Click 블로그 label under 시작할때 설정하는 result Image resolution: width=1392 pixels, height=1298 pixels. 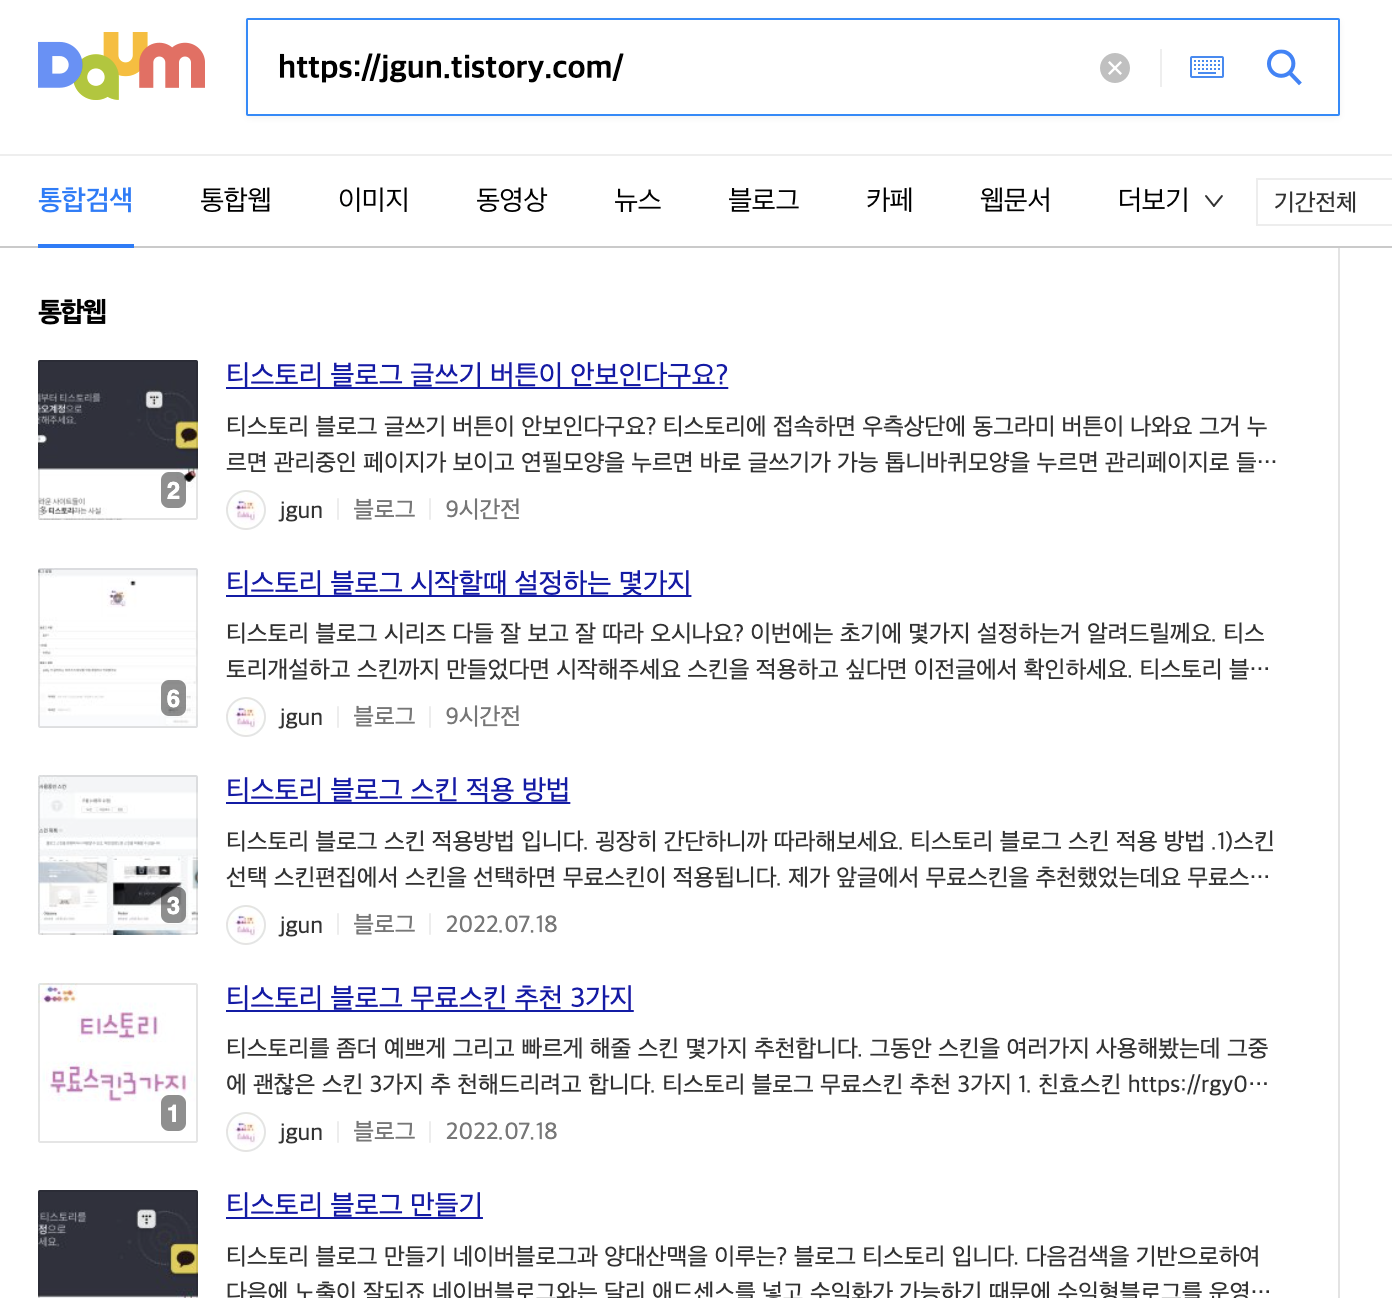pyautogui.click(x=384, y=716)
